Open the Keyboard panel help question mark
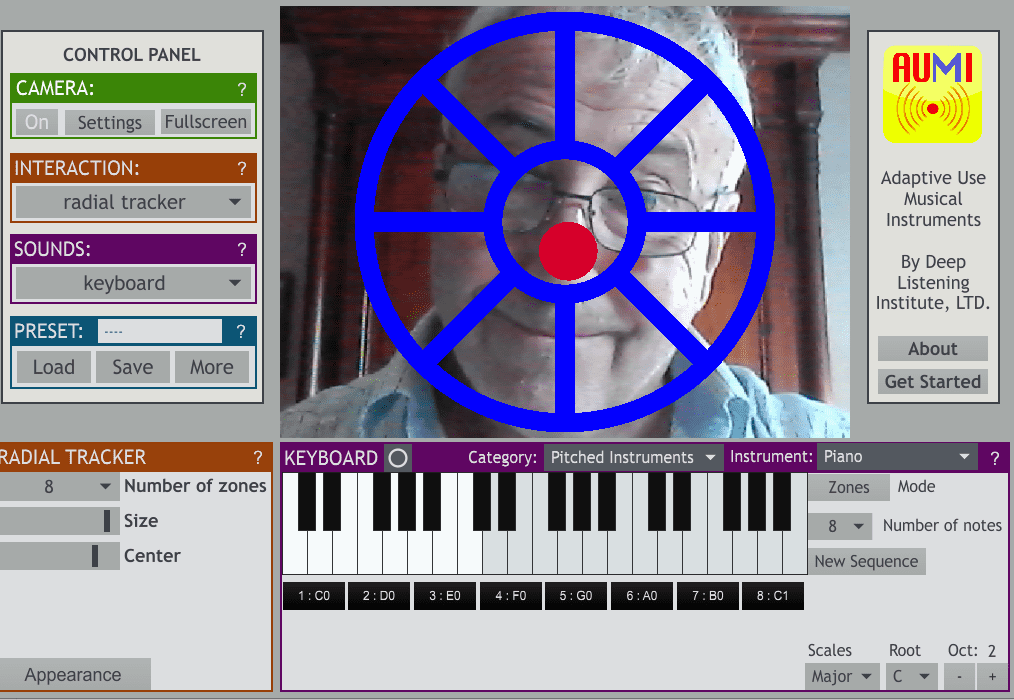1014x700 pixels. 994,458
